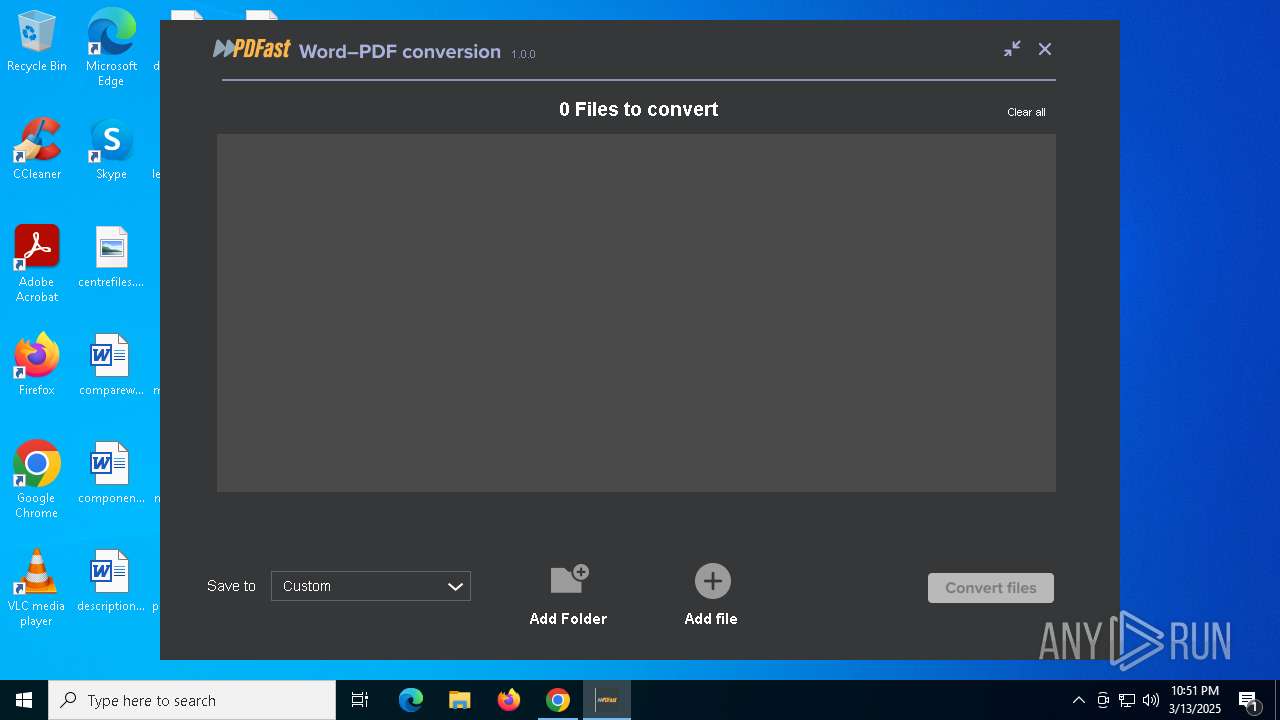Launch Chrome from the taskbar
1280x720 pixels.
558,700
